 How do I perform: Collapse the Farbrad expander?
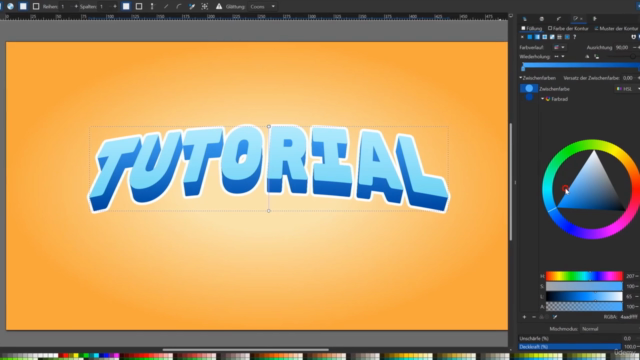[x=542, y=99]
